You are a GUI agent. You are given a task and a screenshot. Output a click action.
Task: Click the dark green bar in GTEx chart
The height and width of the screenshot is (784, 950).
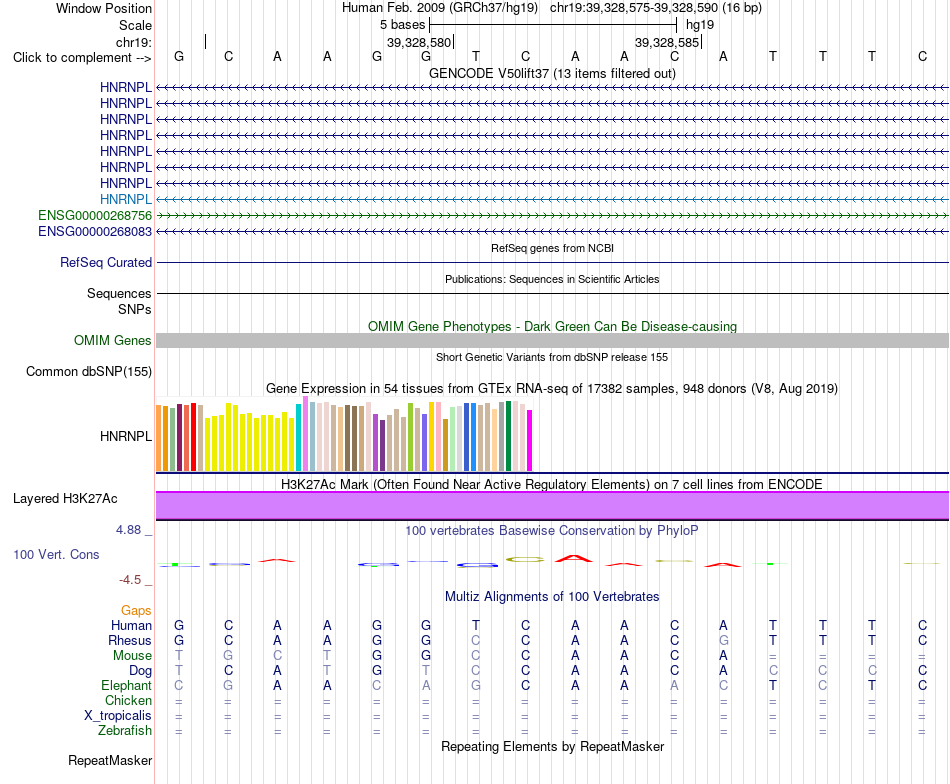click(508, 436)
